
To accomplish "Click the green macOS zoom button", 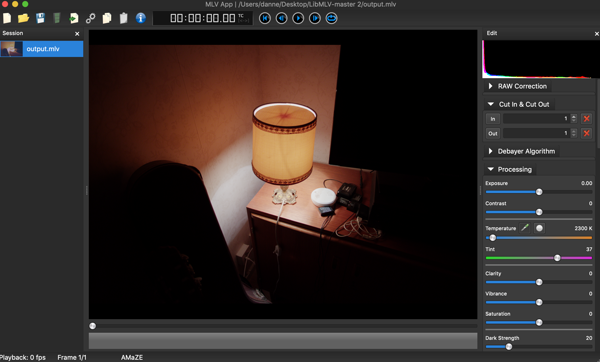I will [x=25, y=4].
